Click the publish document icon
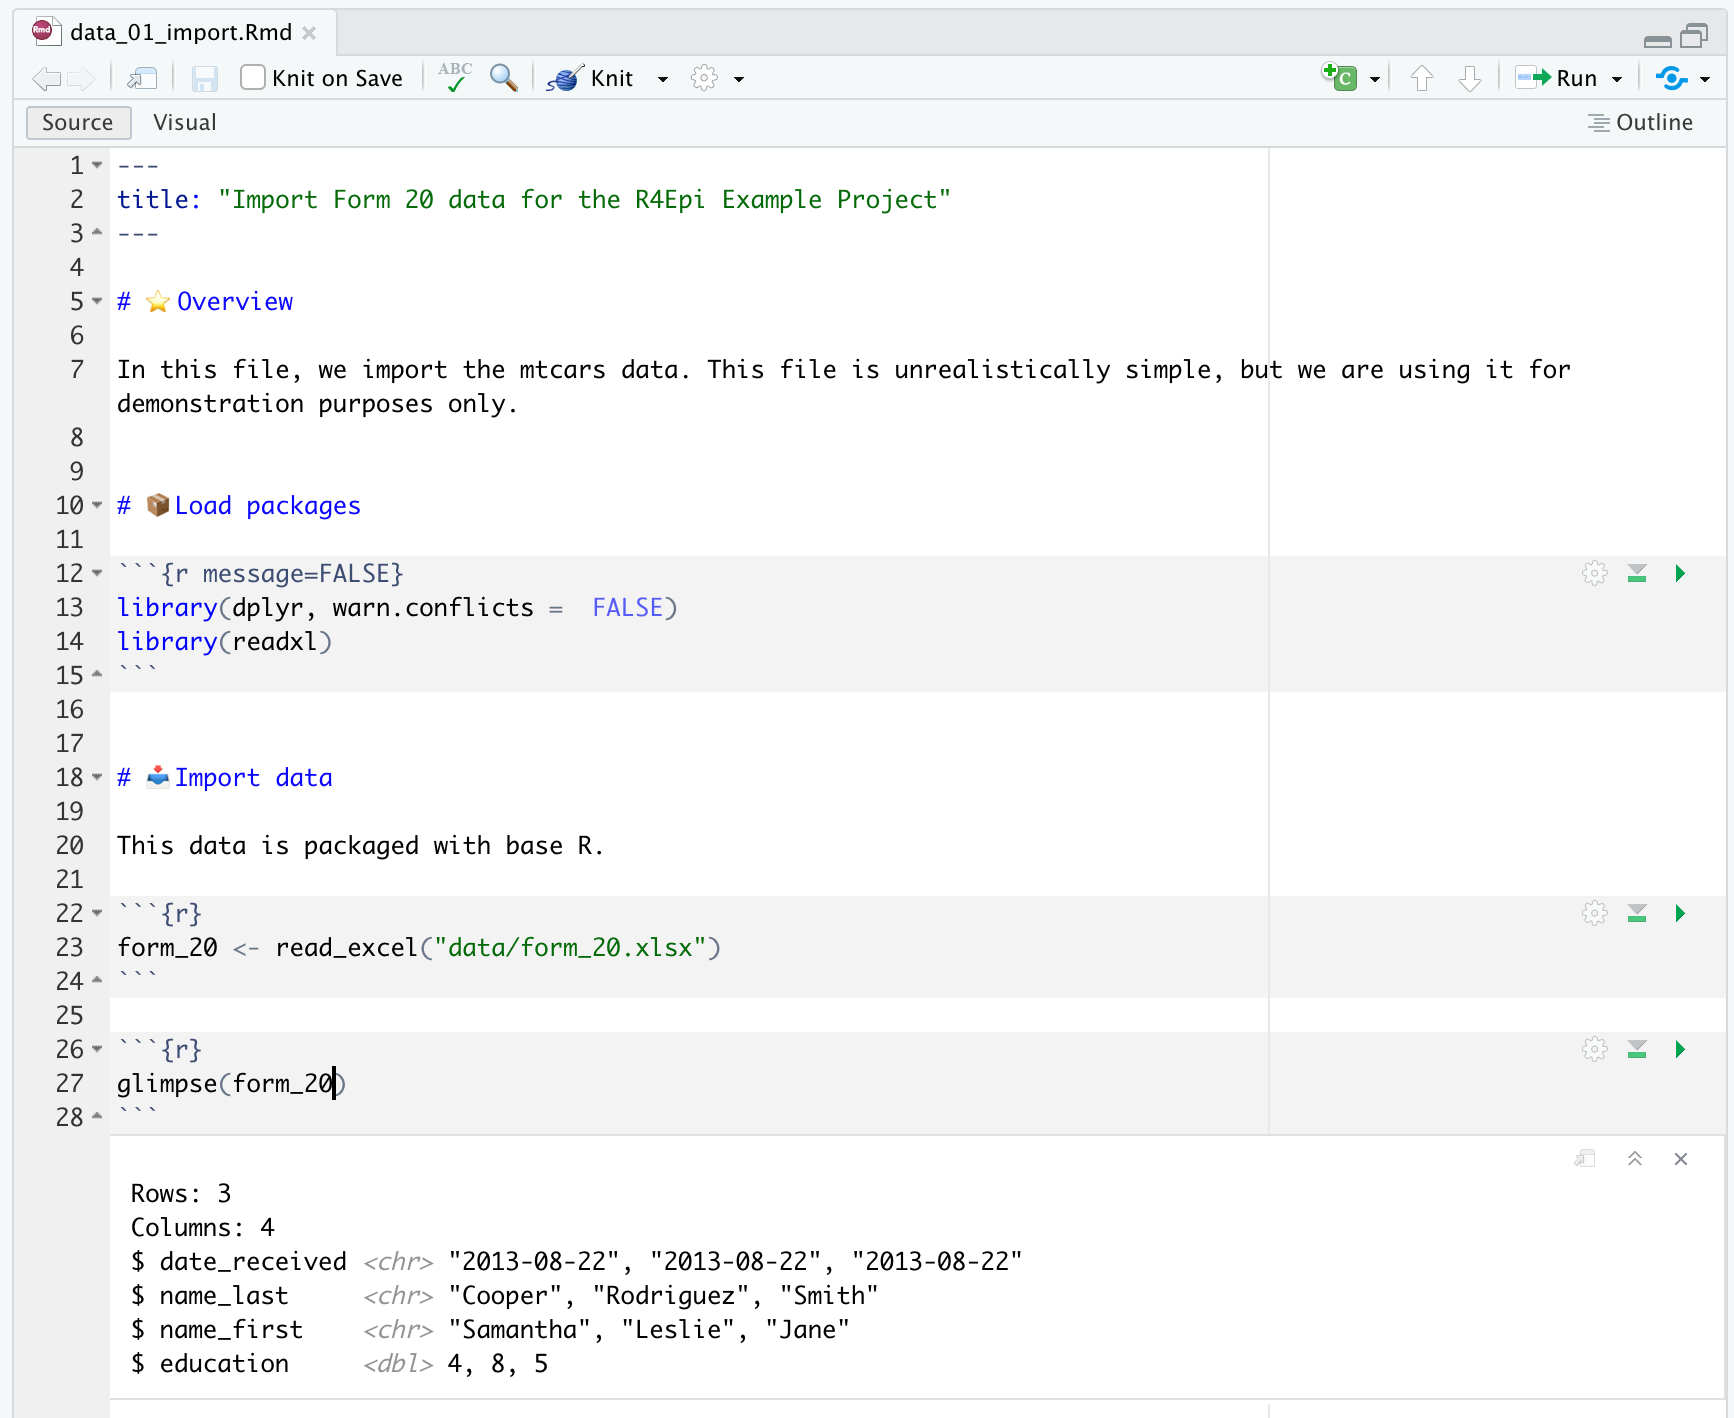Screen dimensions: 1734x1418 pyautogui.click(x=1671, y=78)
